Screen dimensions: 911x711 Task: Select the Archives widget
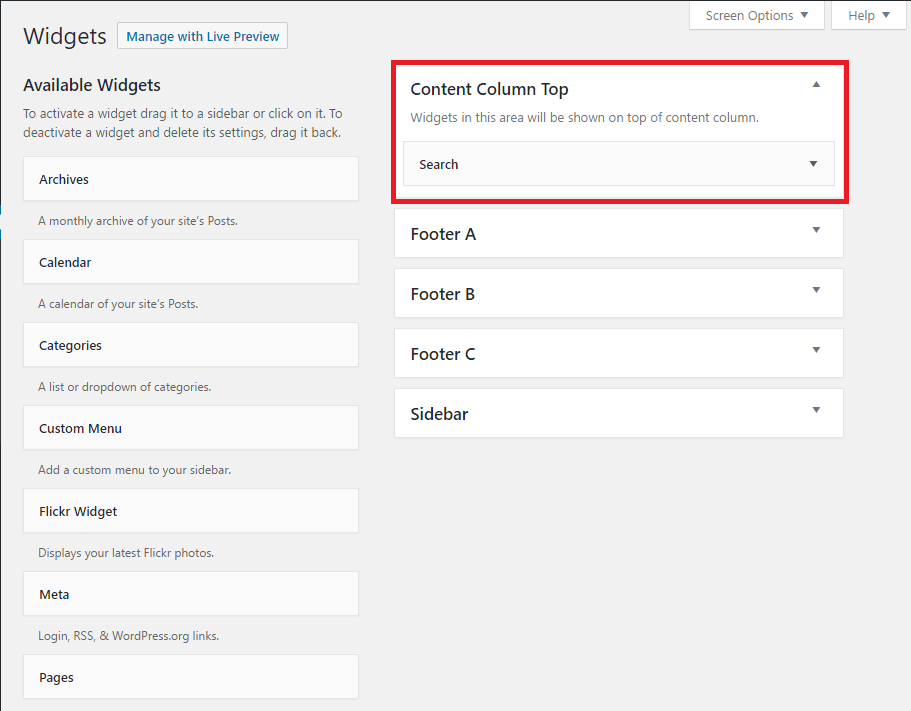pos(190,178)
